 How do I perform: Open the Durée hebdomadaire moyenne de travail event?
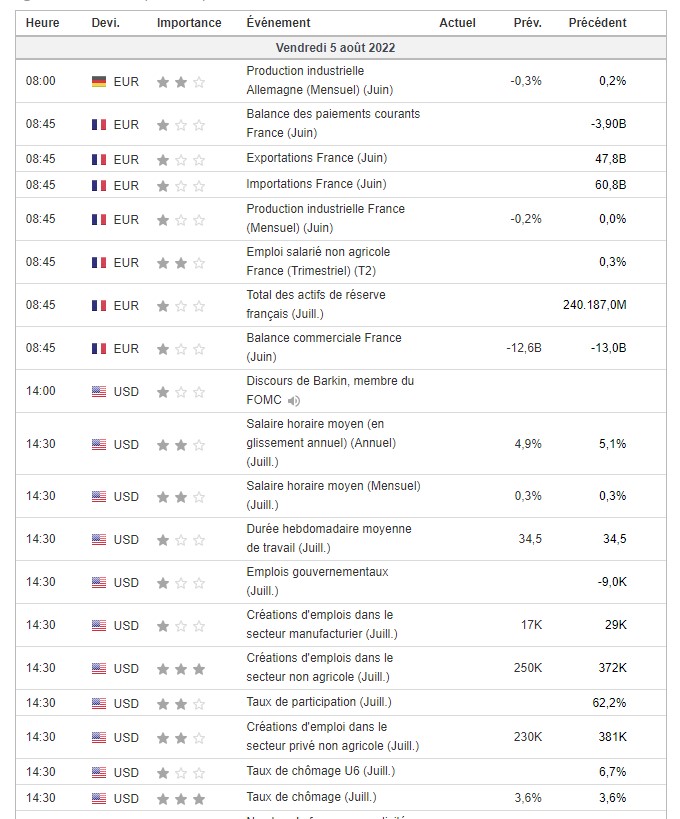(328, 538)
